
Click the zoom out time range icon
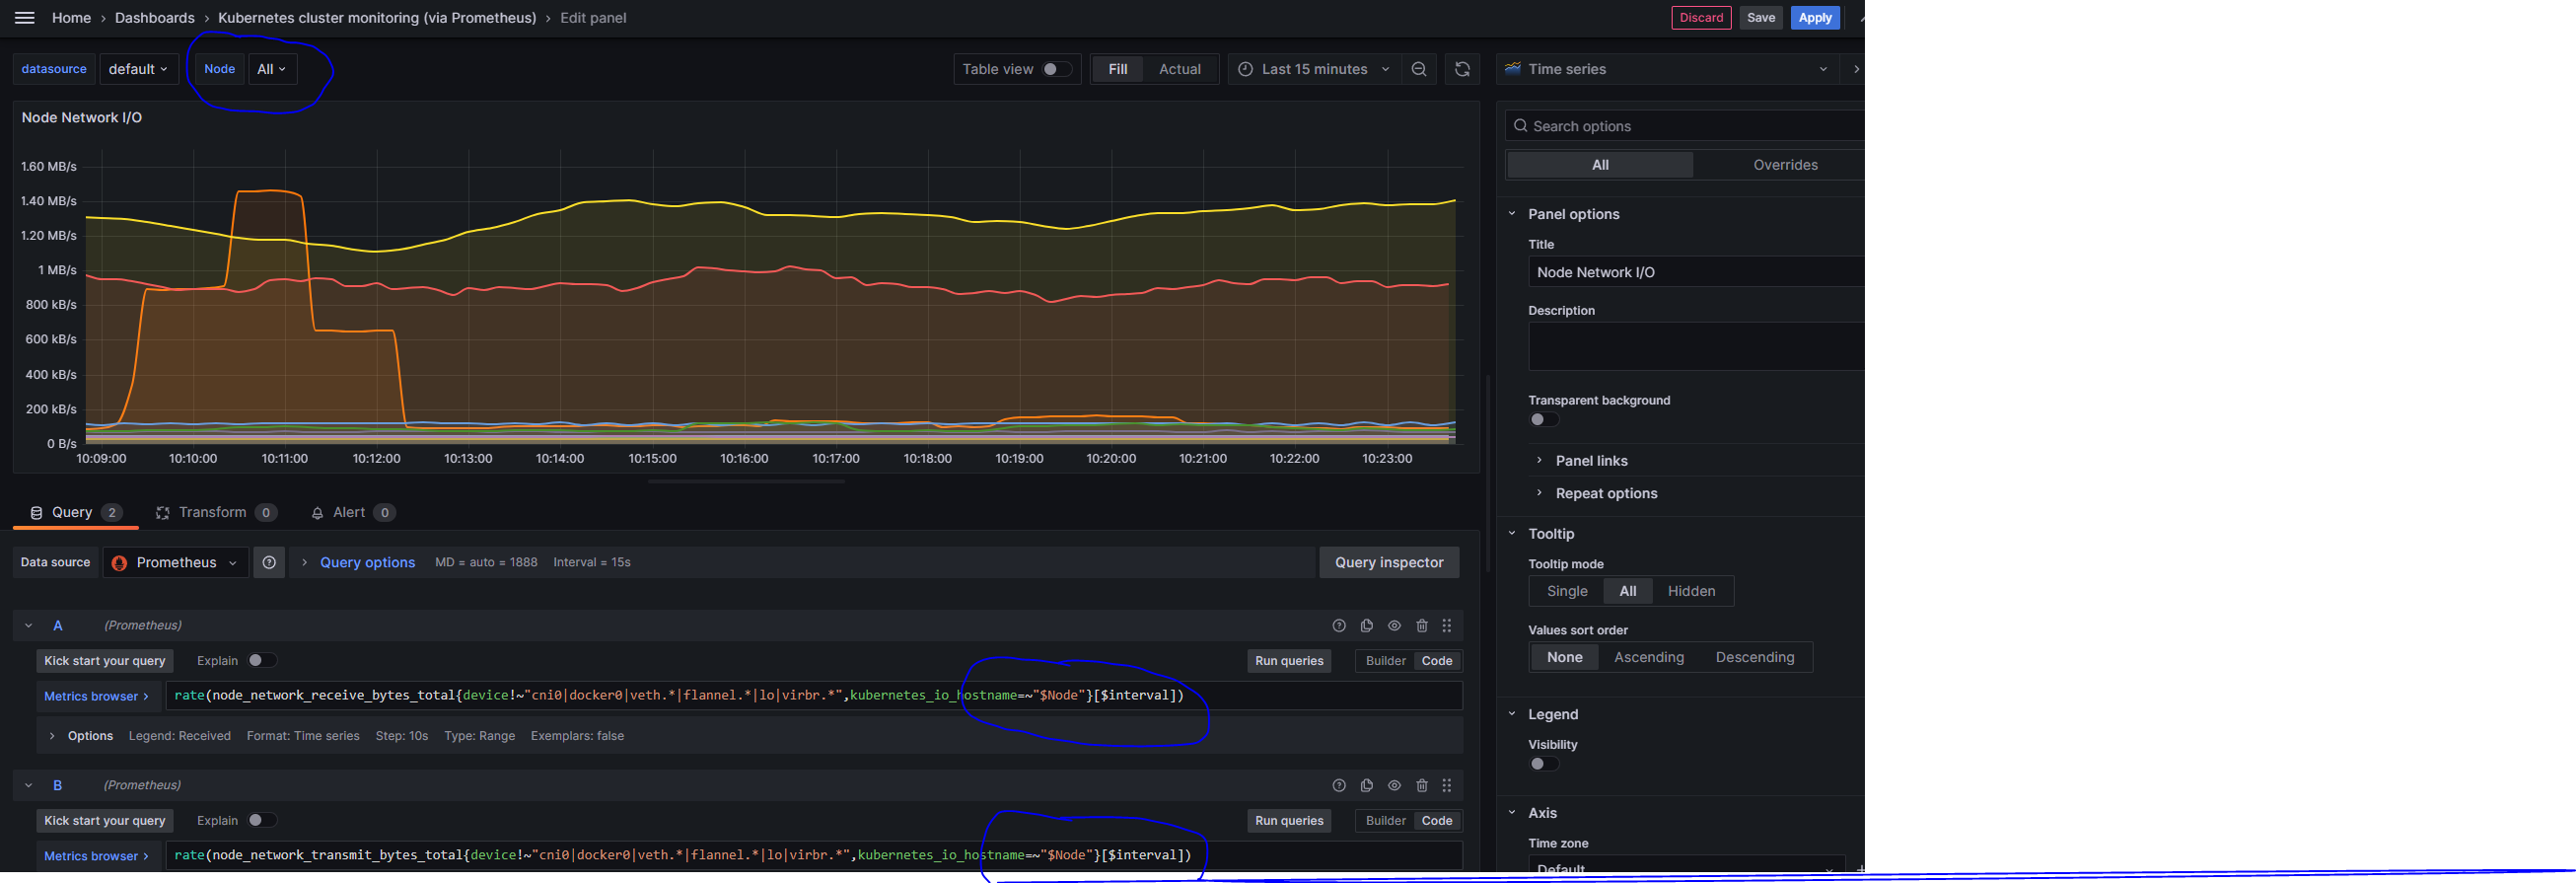click(x=1418, y=69)
